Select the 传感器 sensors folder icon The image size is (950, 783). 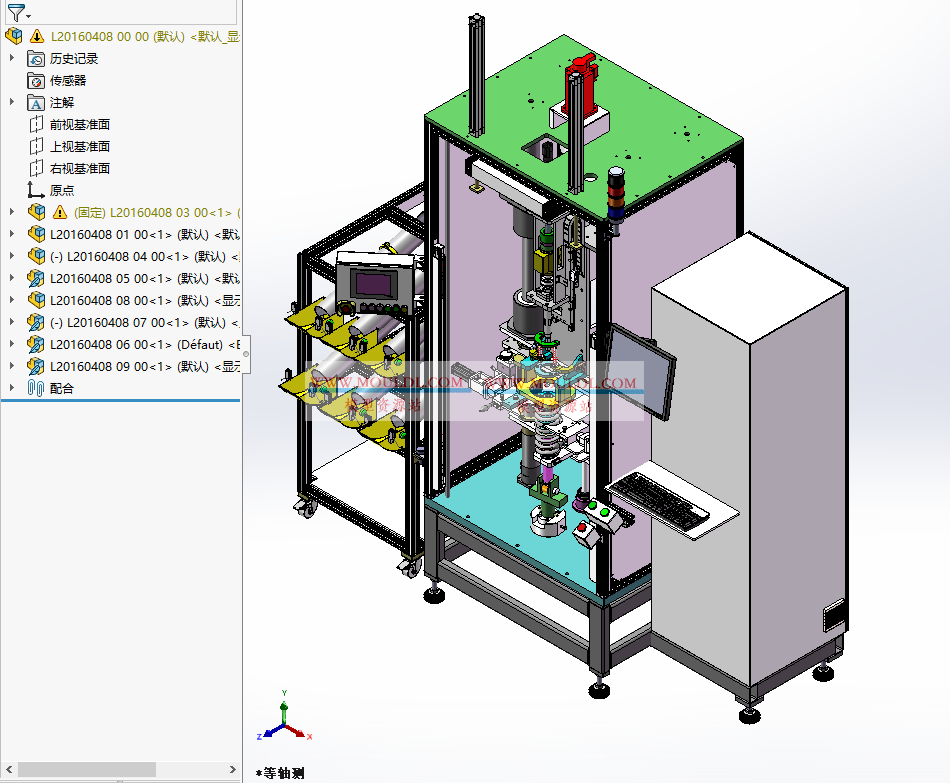pyautogui.click(x=36, y=80)
